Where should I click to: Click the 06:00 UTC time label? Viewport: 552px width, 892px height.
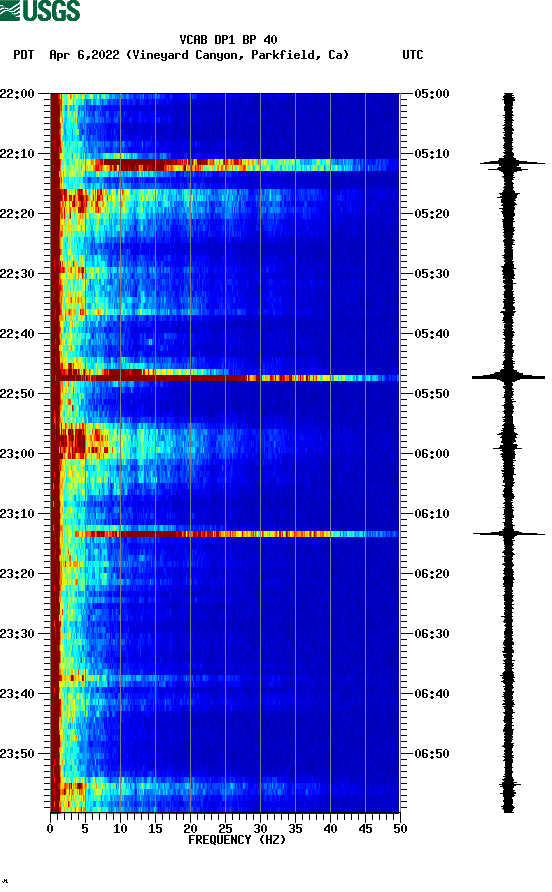point(432,454)
